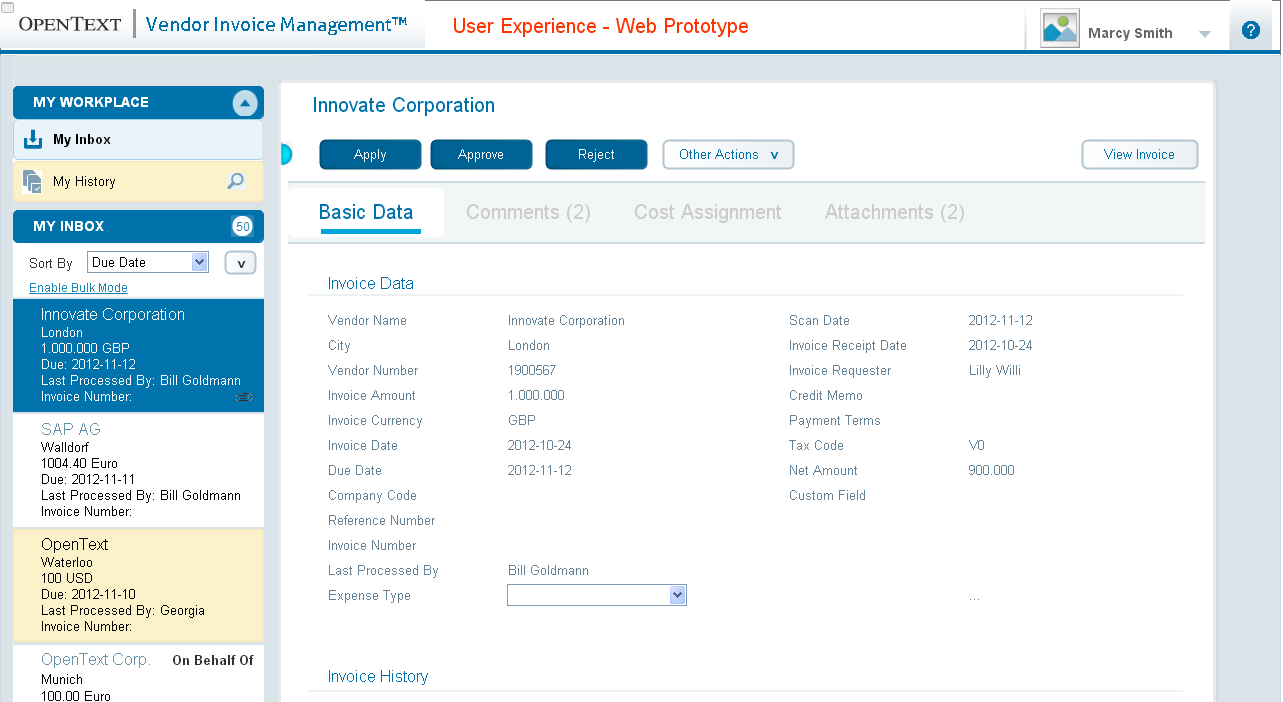Viewport: 1283px width, 702px height.
Task: Click the Invoice Data section heading
Action: [x=371, y=284]
